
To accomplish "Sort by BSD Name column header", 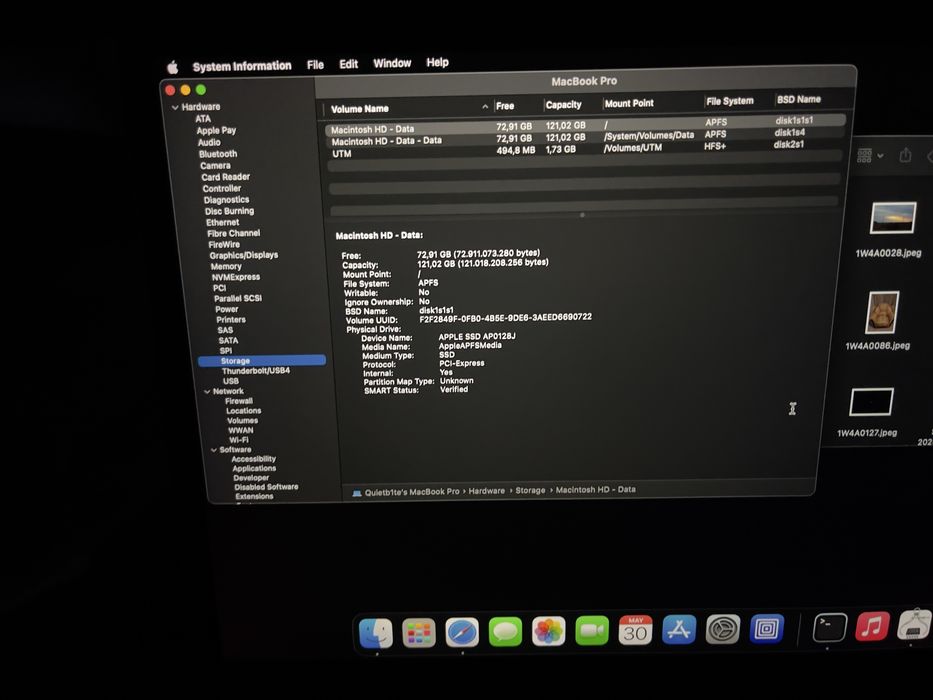I will tap(799, 99).
